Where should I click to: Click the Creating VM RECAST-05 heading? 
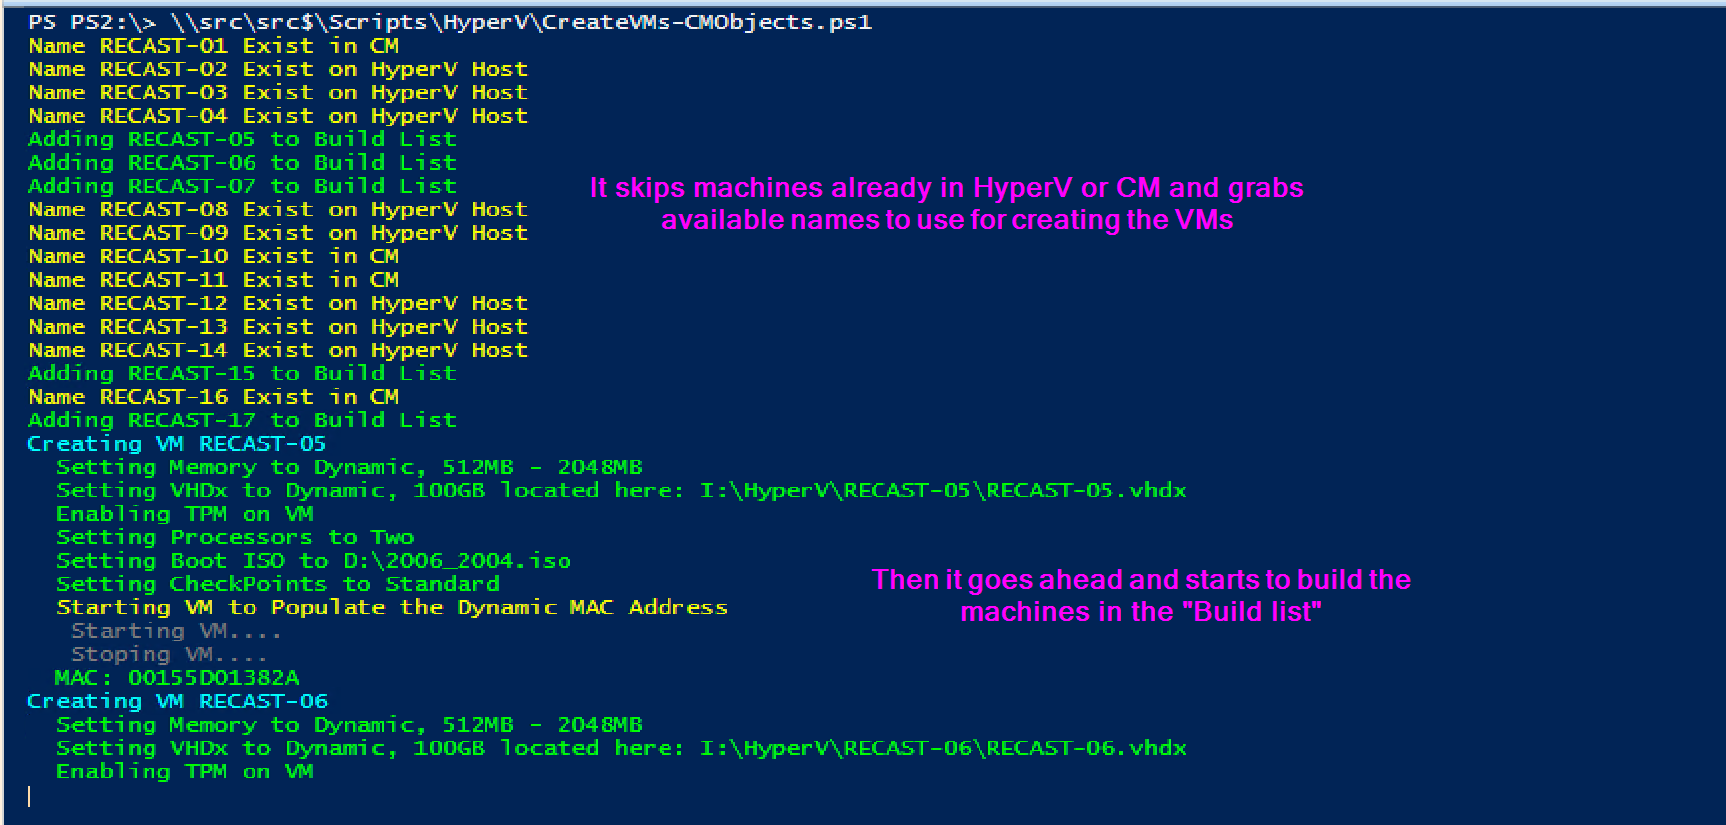pyautogui.click(x=176, y=444)
